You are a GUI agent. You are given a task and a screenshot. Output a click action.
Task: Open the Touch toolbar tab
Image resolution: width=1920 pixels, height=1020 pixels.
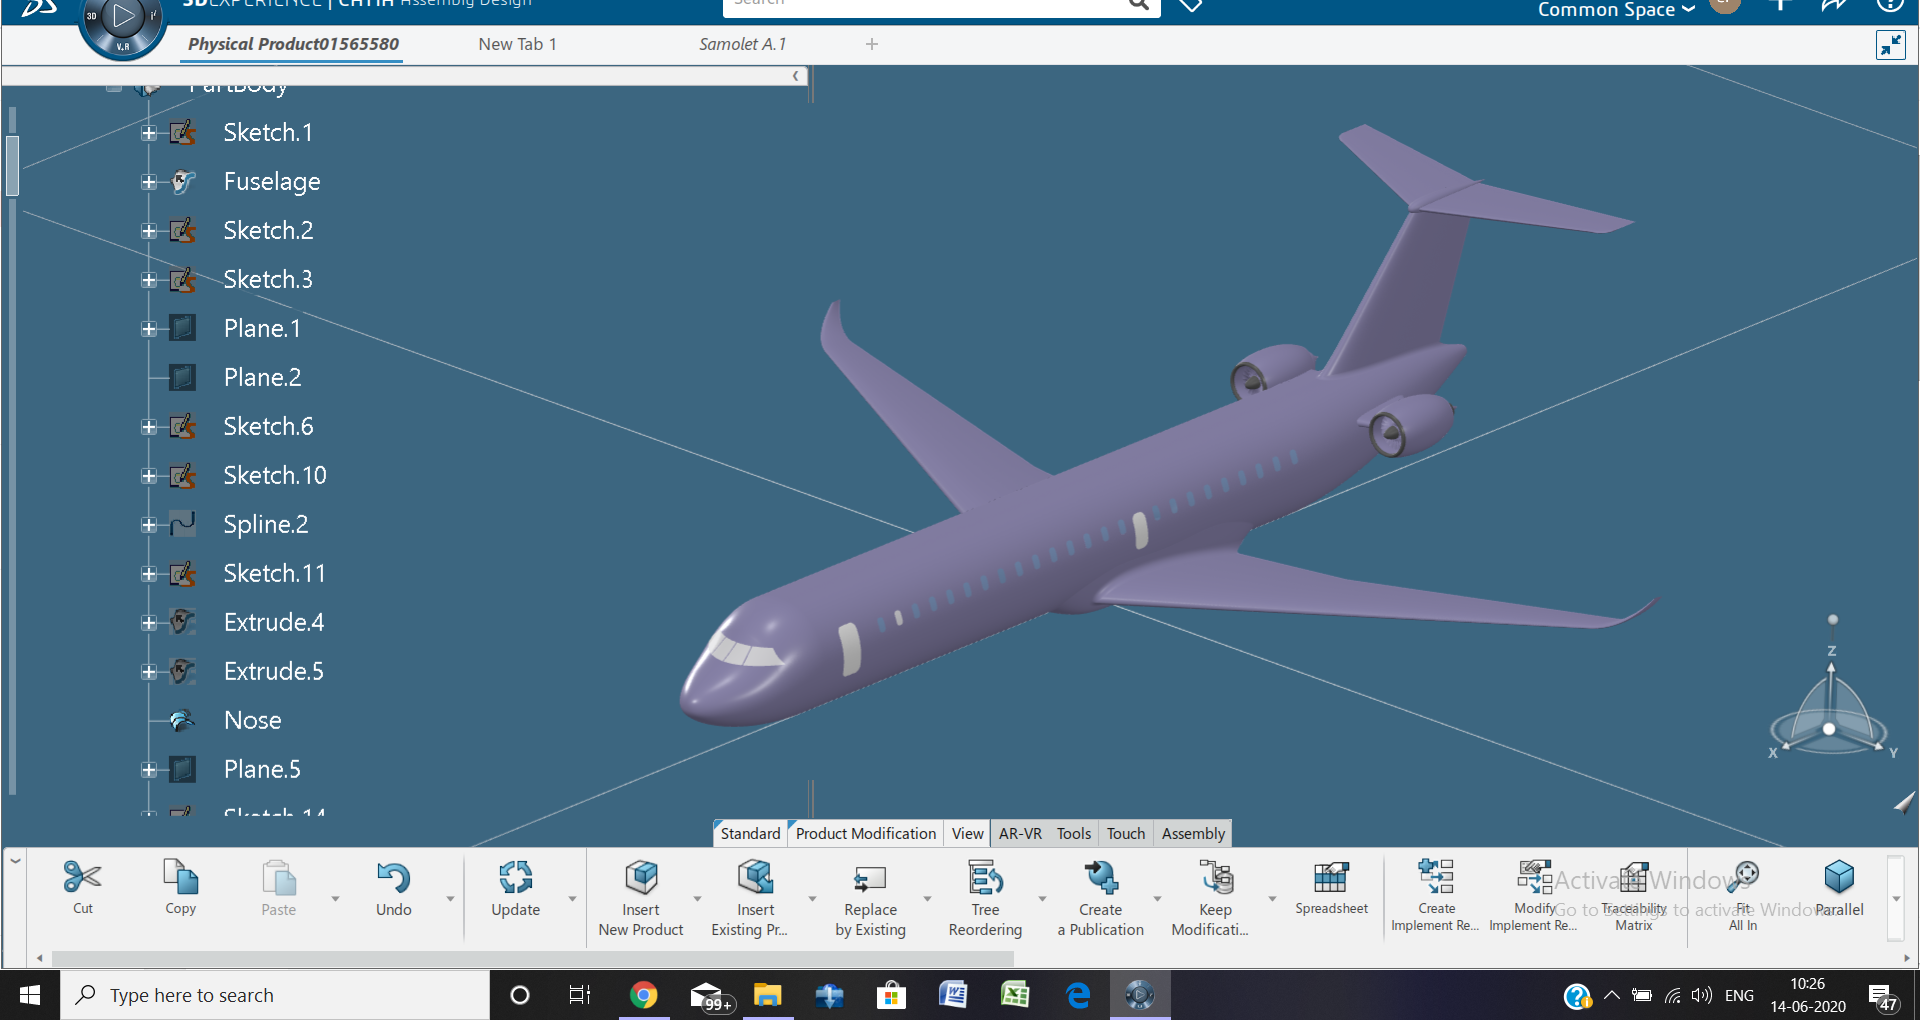[x=1126, y=833]
